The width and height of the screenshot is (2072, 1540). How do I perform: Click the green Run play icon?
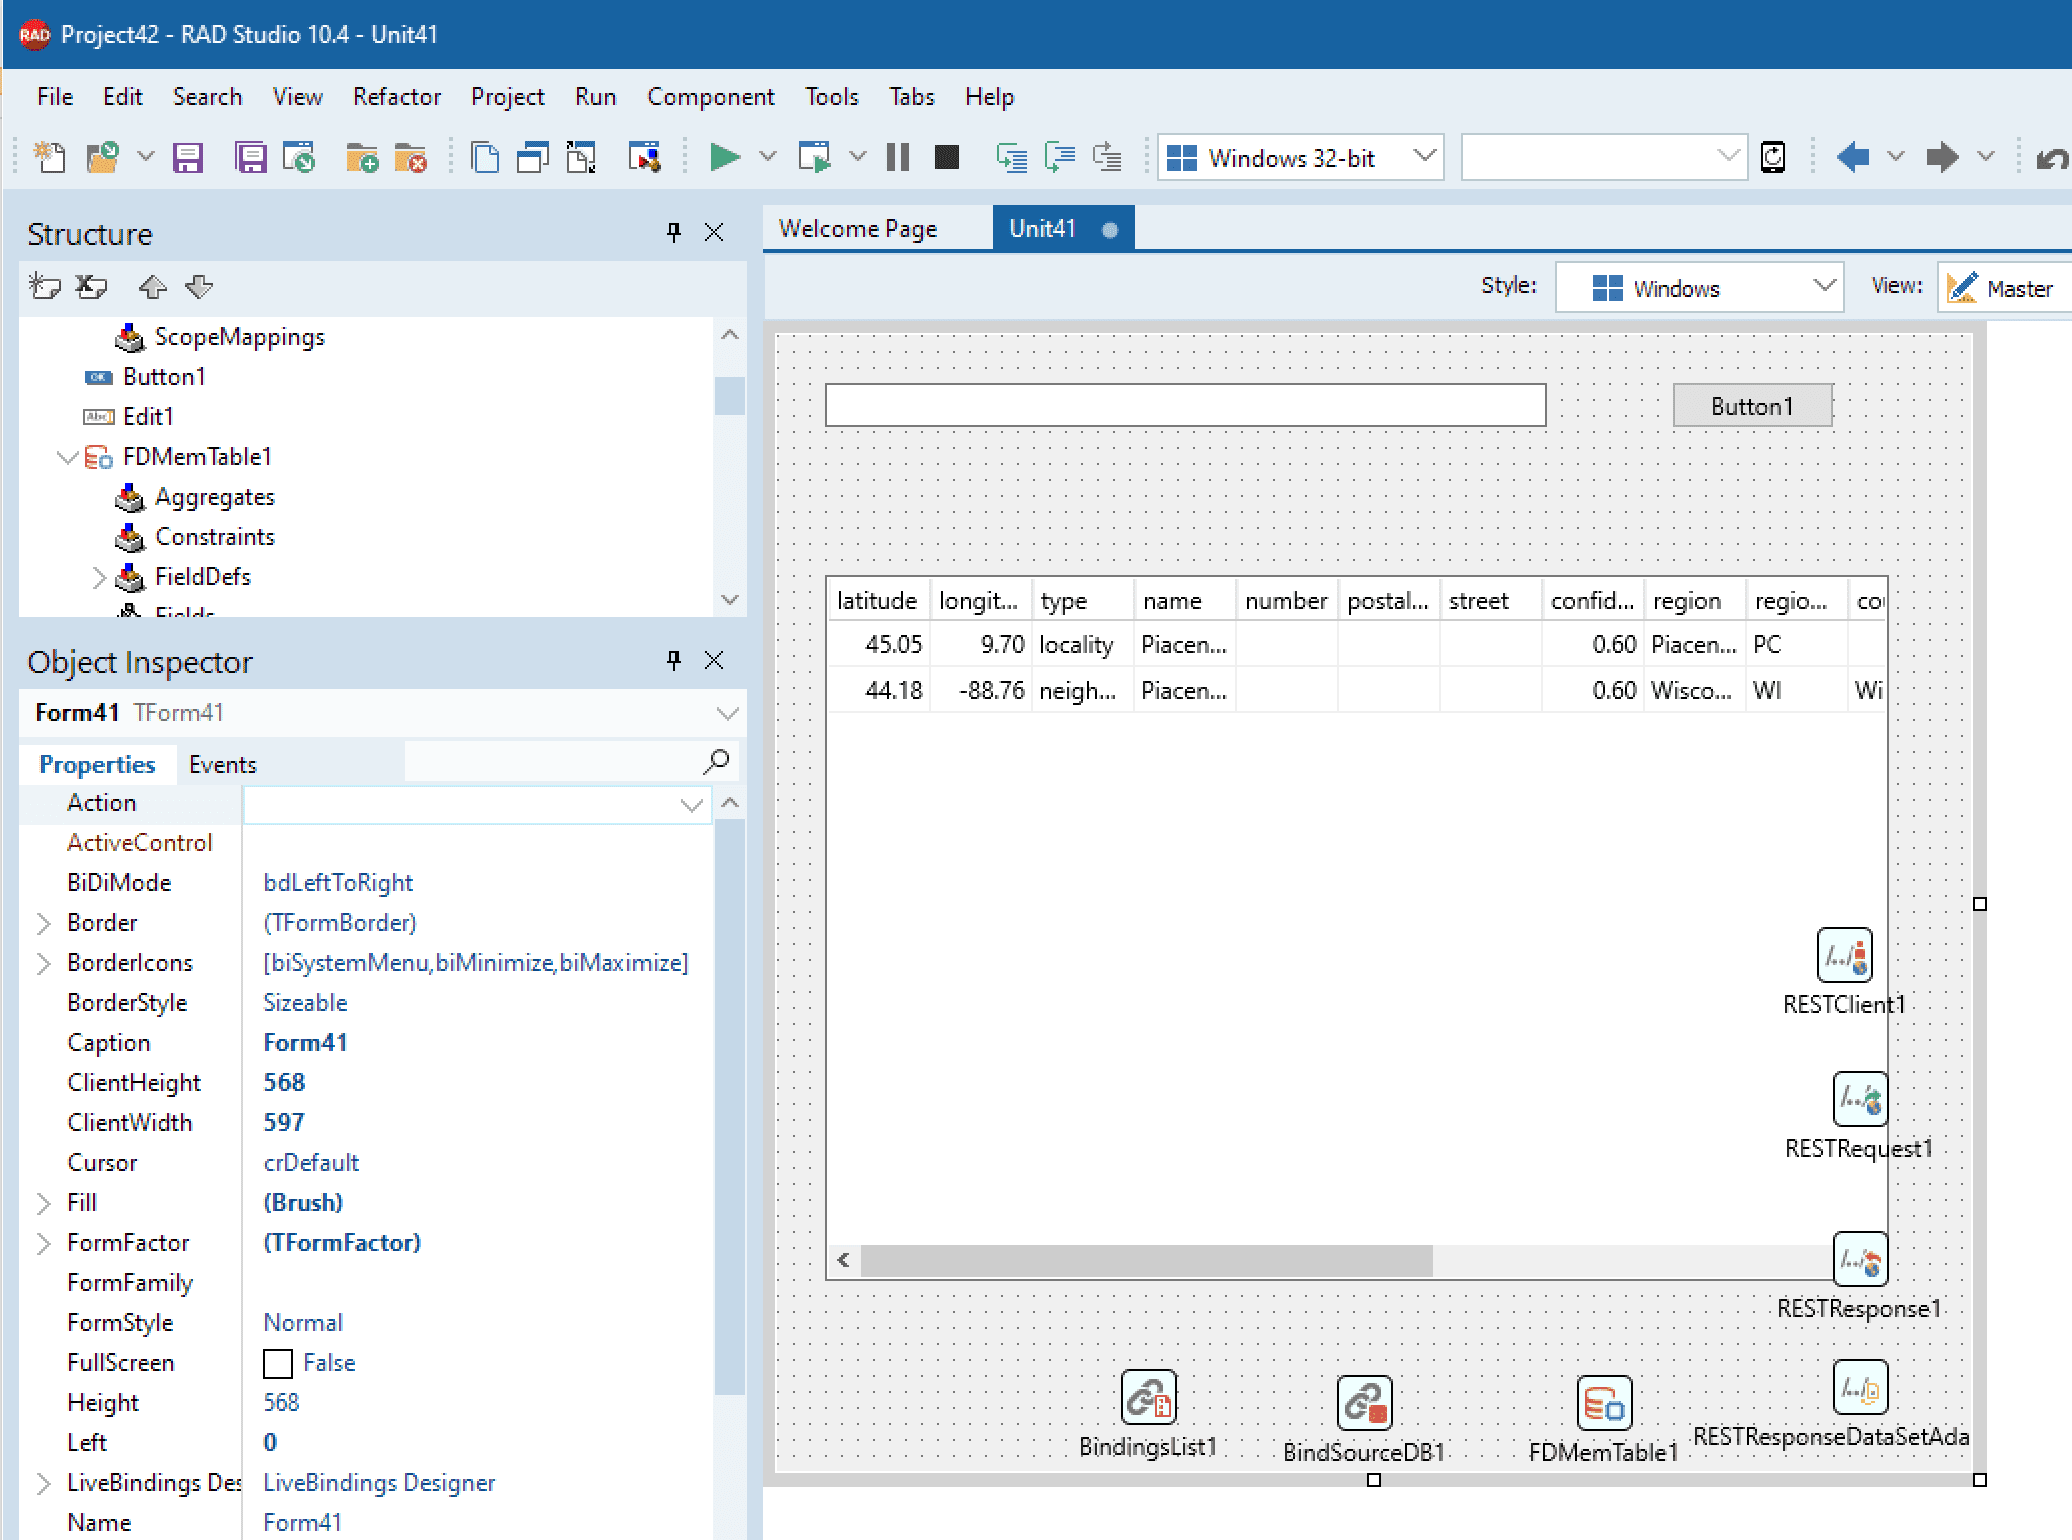(x=725, y=157)
